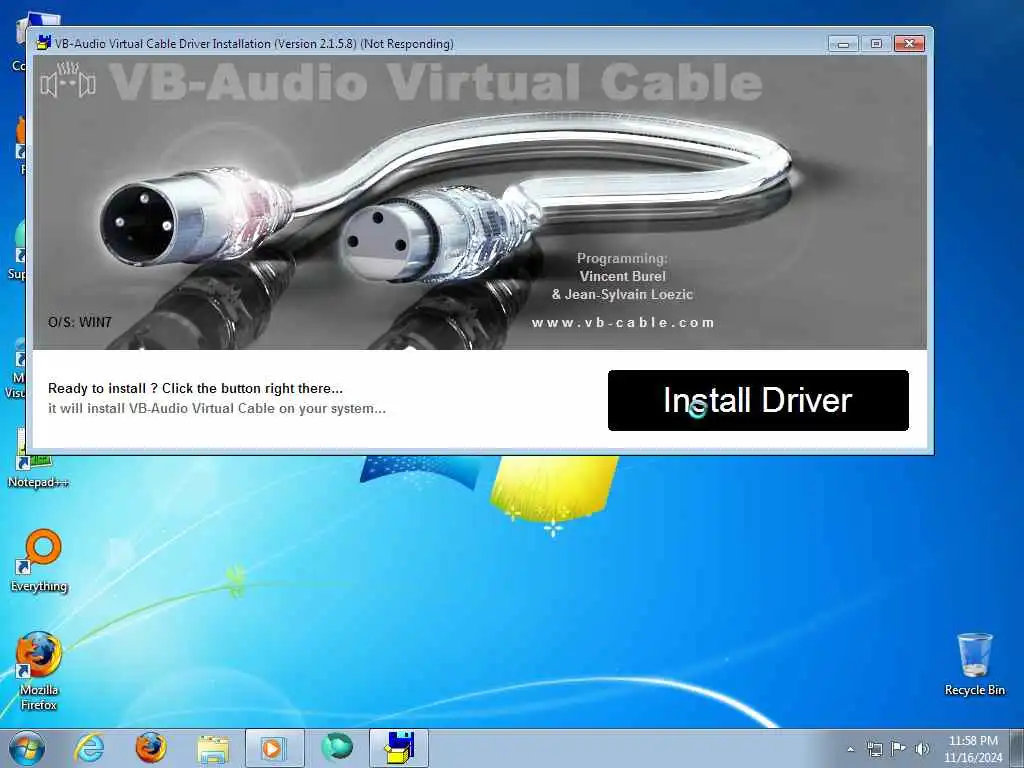Open the Recycle Bin
Screen dimensions: 1024x768
point(974,664)
